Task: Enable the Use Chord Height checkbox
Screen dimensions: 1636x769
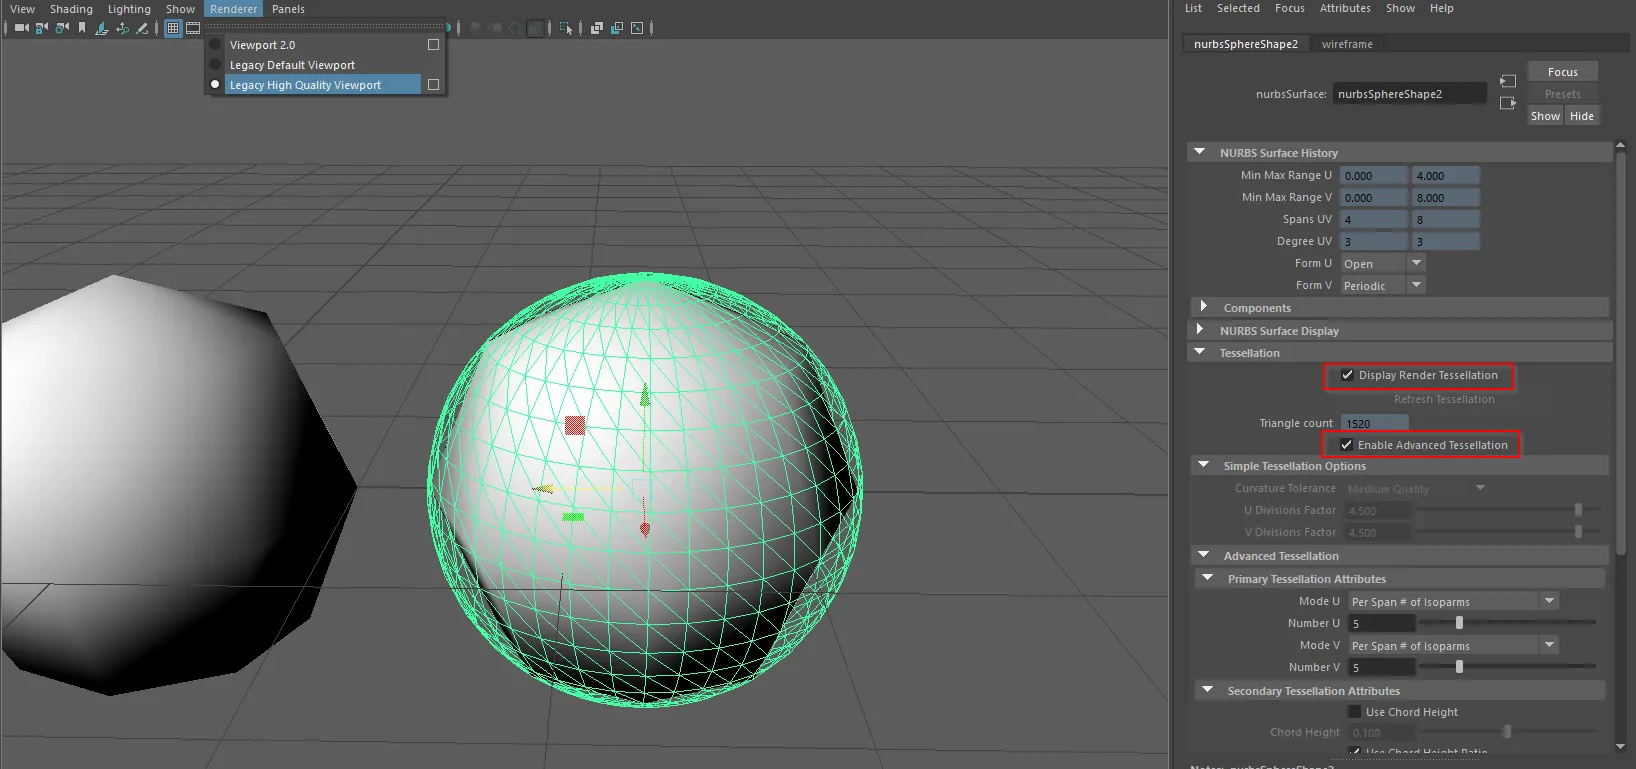Action: [x=1354, y=712]
